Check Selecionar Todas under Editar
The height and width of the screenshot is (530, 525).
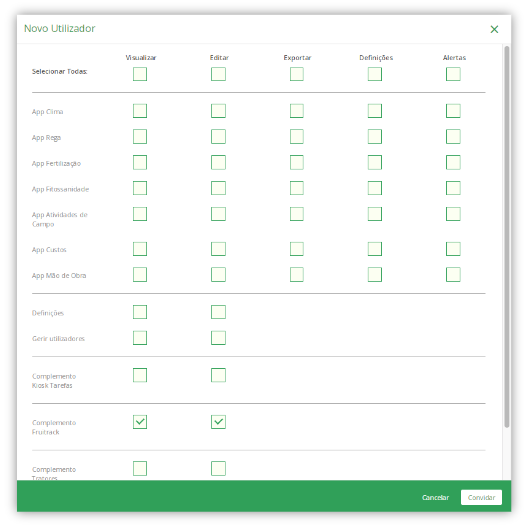point(218,74)
